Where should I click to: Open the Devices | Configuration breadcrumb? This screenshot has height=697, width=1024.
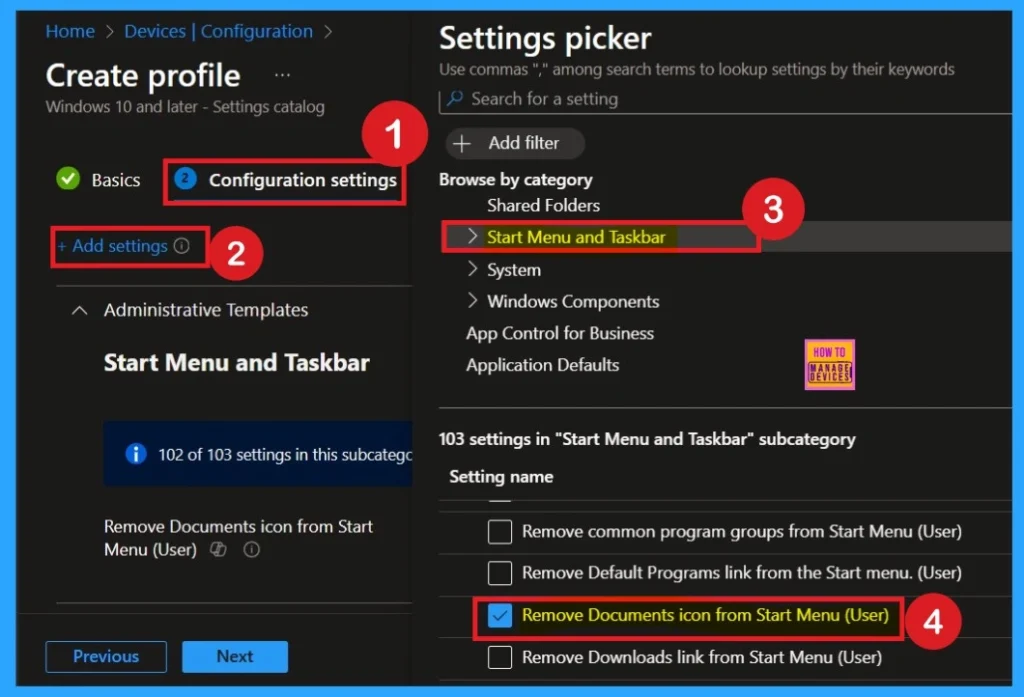tap(218, 31)
